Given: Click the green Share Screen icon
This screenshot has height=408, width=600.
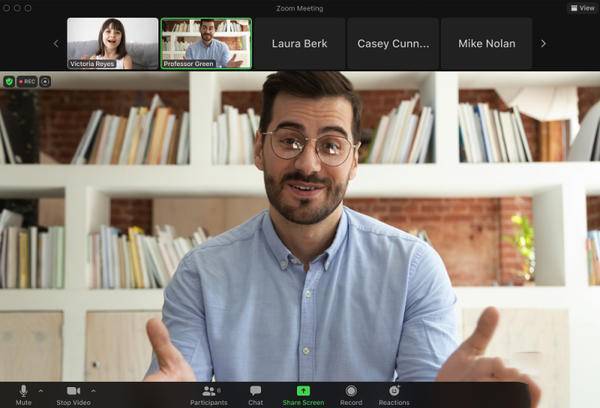Looking at the screenshot, I should coord(303,390).
